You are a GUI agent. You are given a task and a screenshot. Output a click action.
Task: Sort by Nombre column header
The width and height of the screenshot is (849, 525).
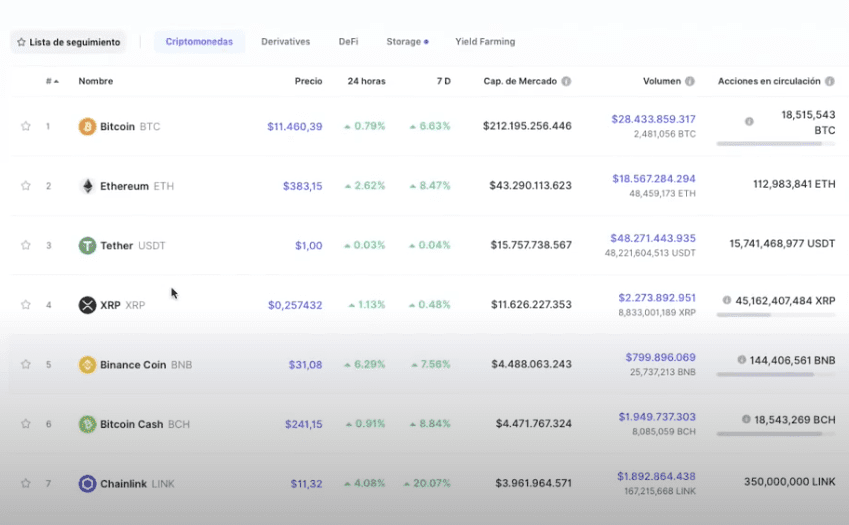click(x=96, y=81)
